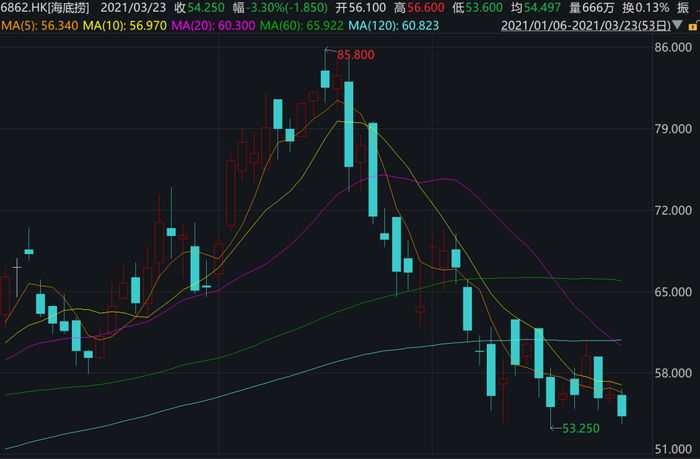Click the 85.800 high price marker
Image resolution: width=700 pixels, height=459 pixels.
point(355,55)
